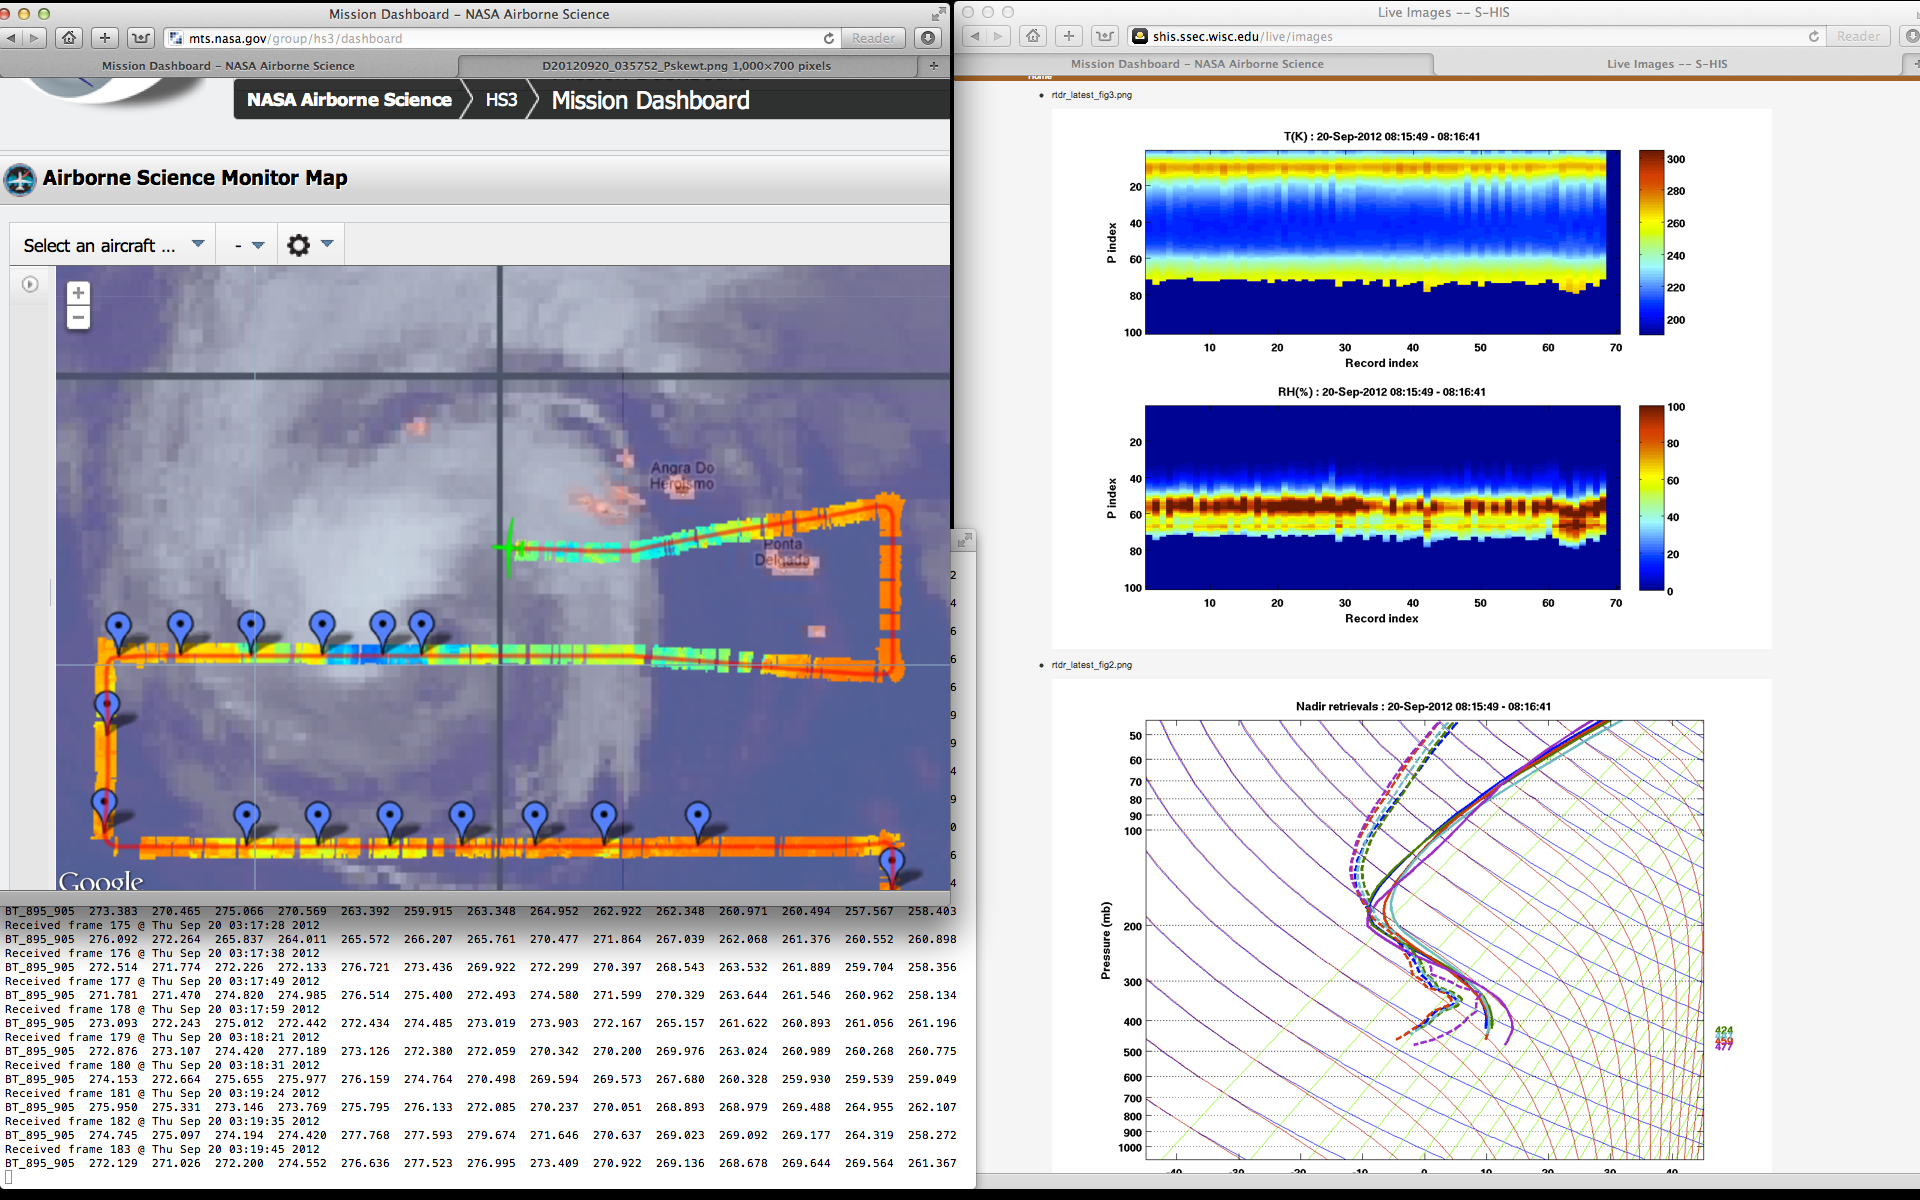Click the green aircraft marker on map

(x=510, y=547)
